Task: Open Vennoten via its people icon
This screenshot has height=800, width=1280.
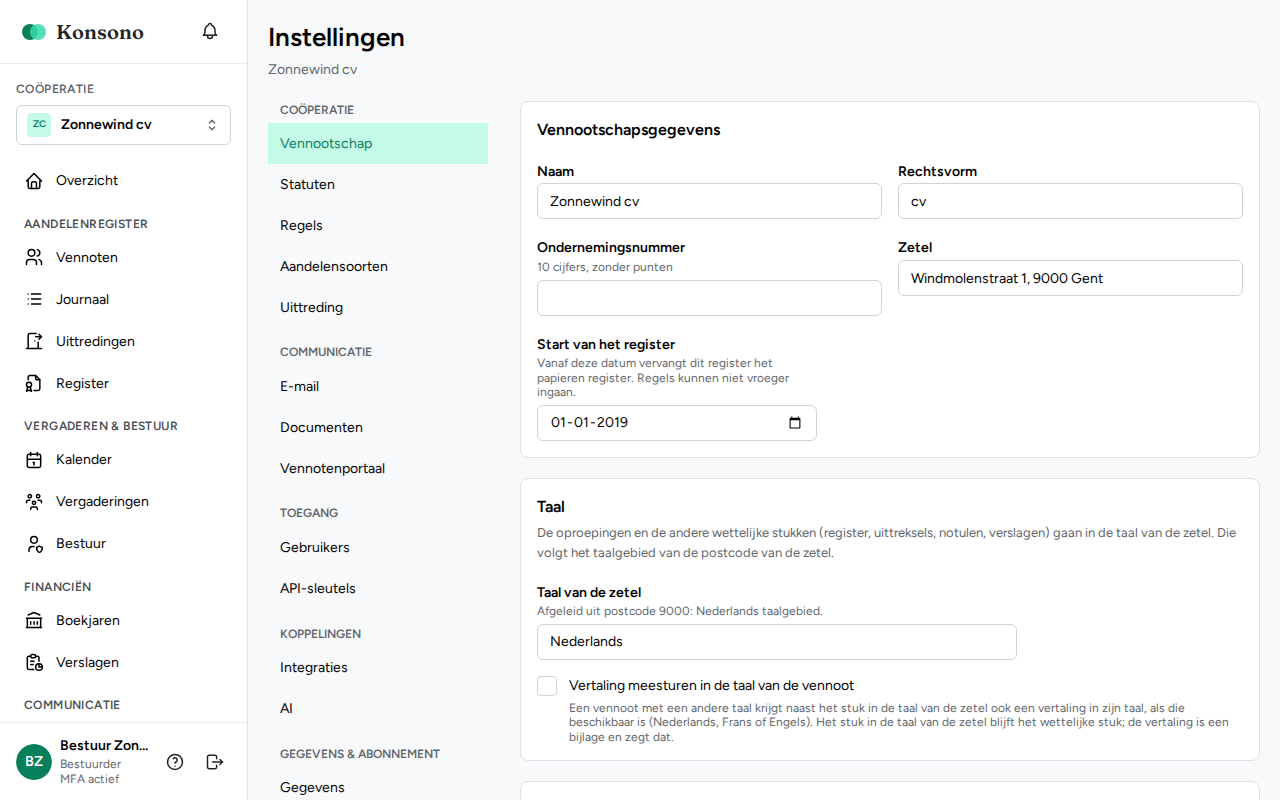Action: click(34, 258)
